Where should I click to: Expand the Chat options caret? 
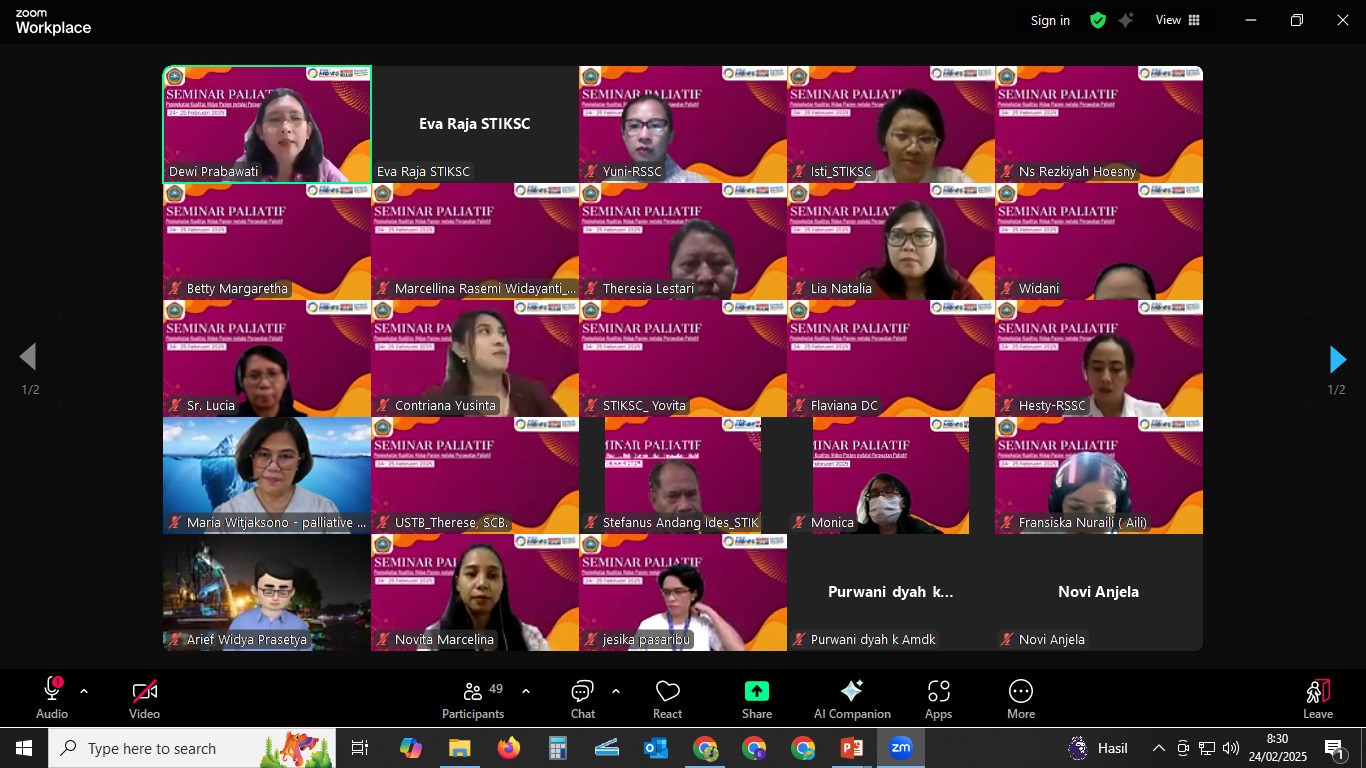(615, 691)
